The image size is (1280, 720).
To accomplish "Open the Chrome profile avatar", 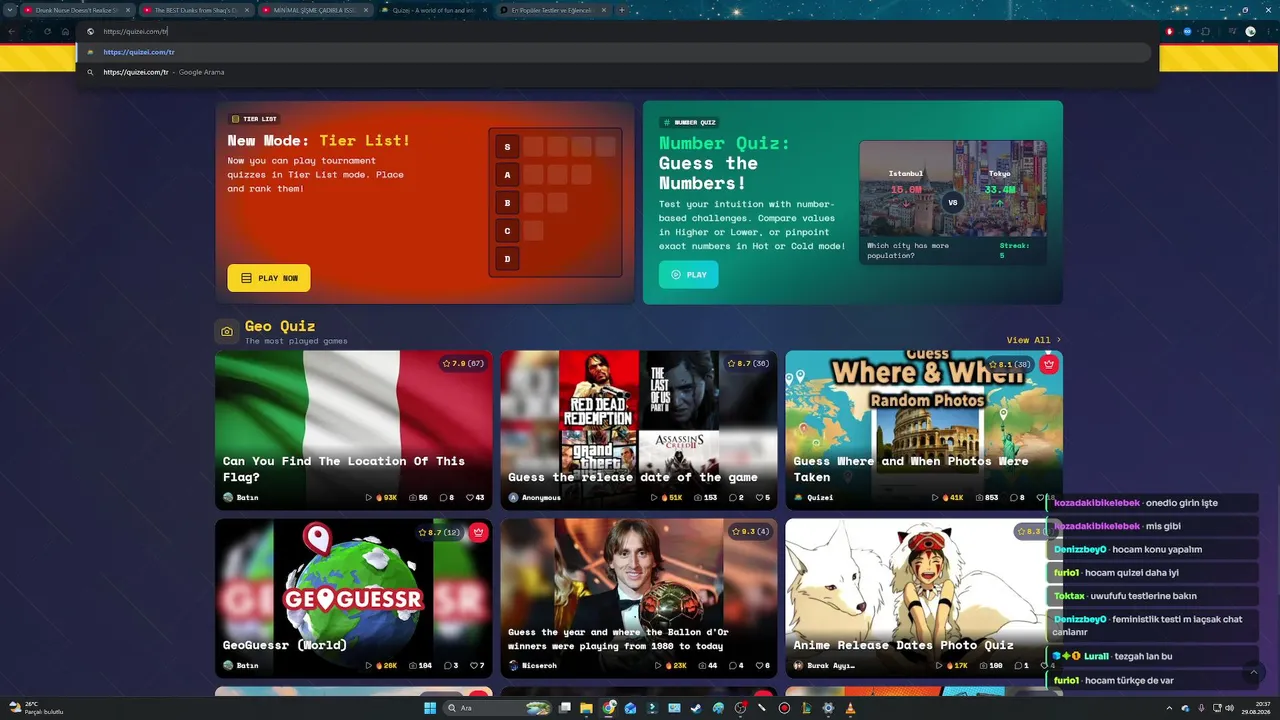I will point(1250,31).
